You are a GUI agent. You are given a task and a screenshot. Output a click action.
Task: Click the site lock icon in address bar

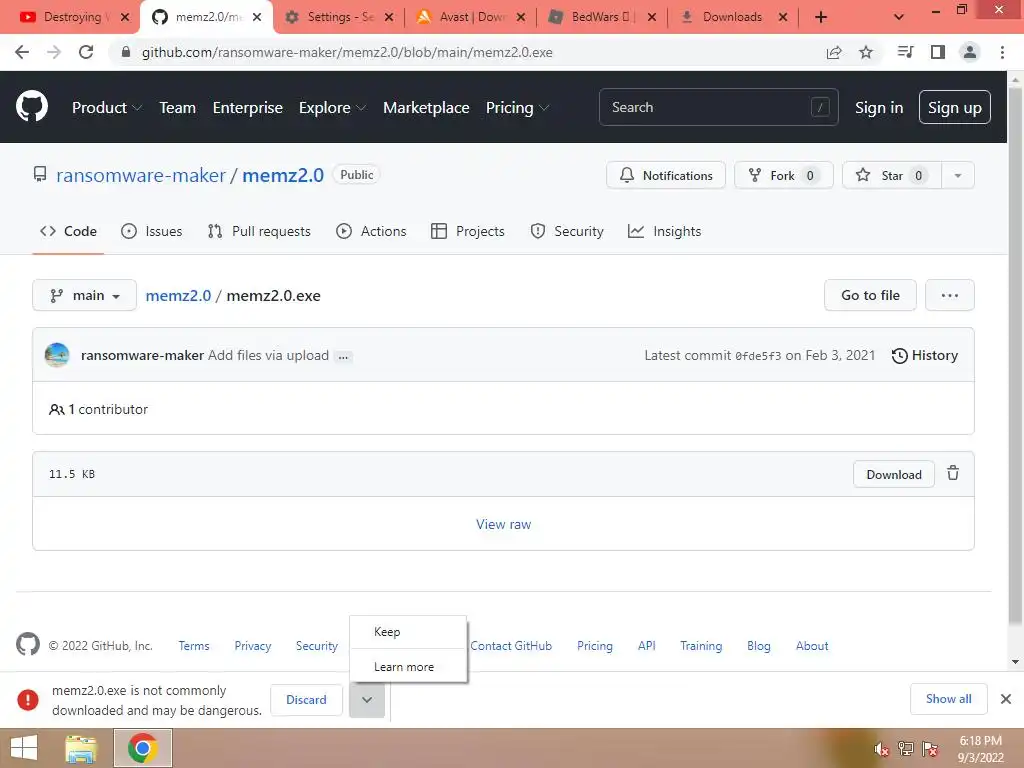(126, 52)
